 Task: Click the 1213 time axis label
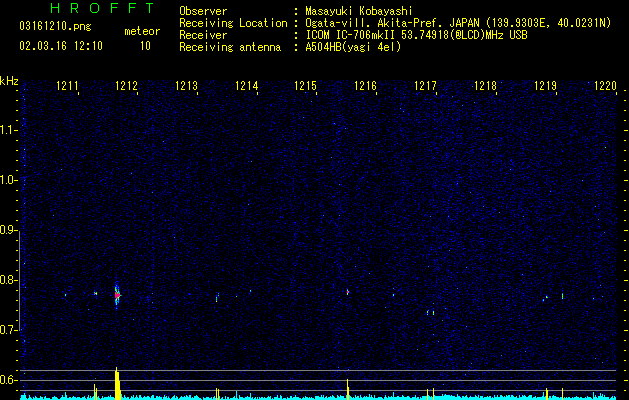click(187, 85)
